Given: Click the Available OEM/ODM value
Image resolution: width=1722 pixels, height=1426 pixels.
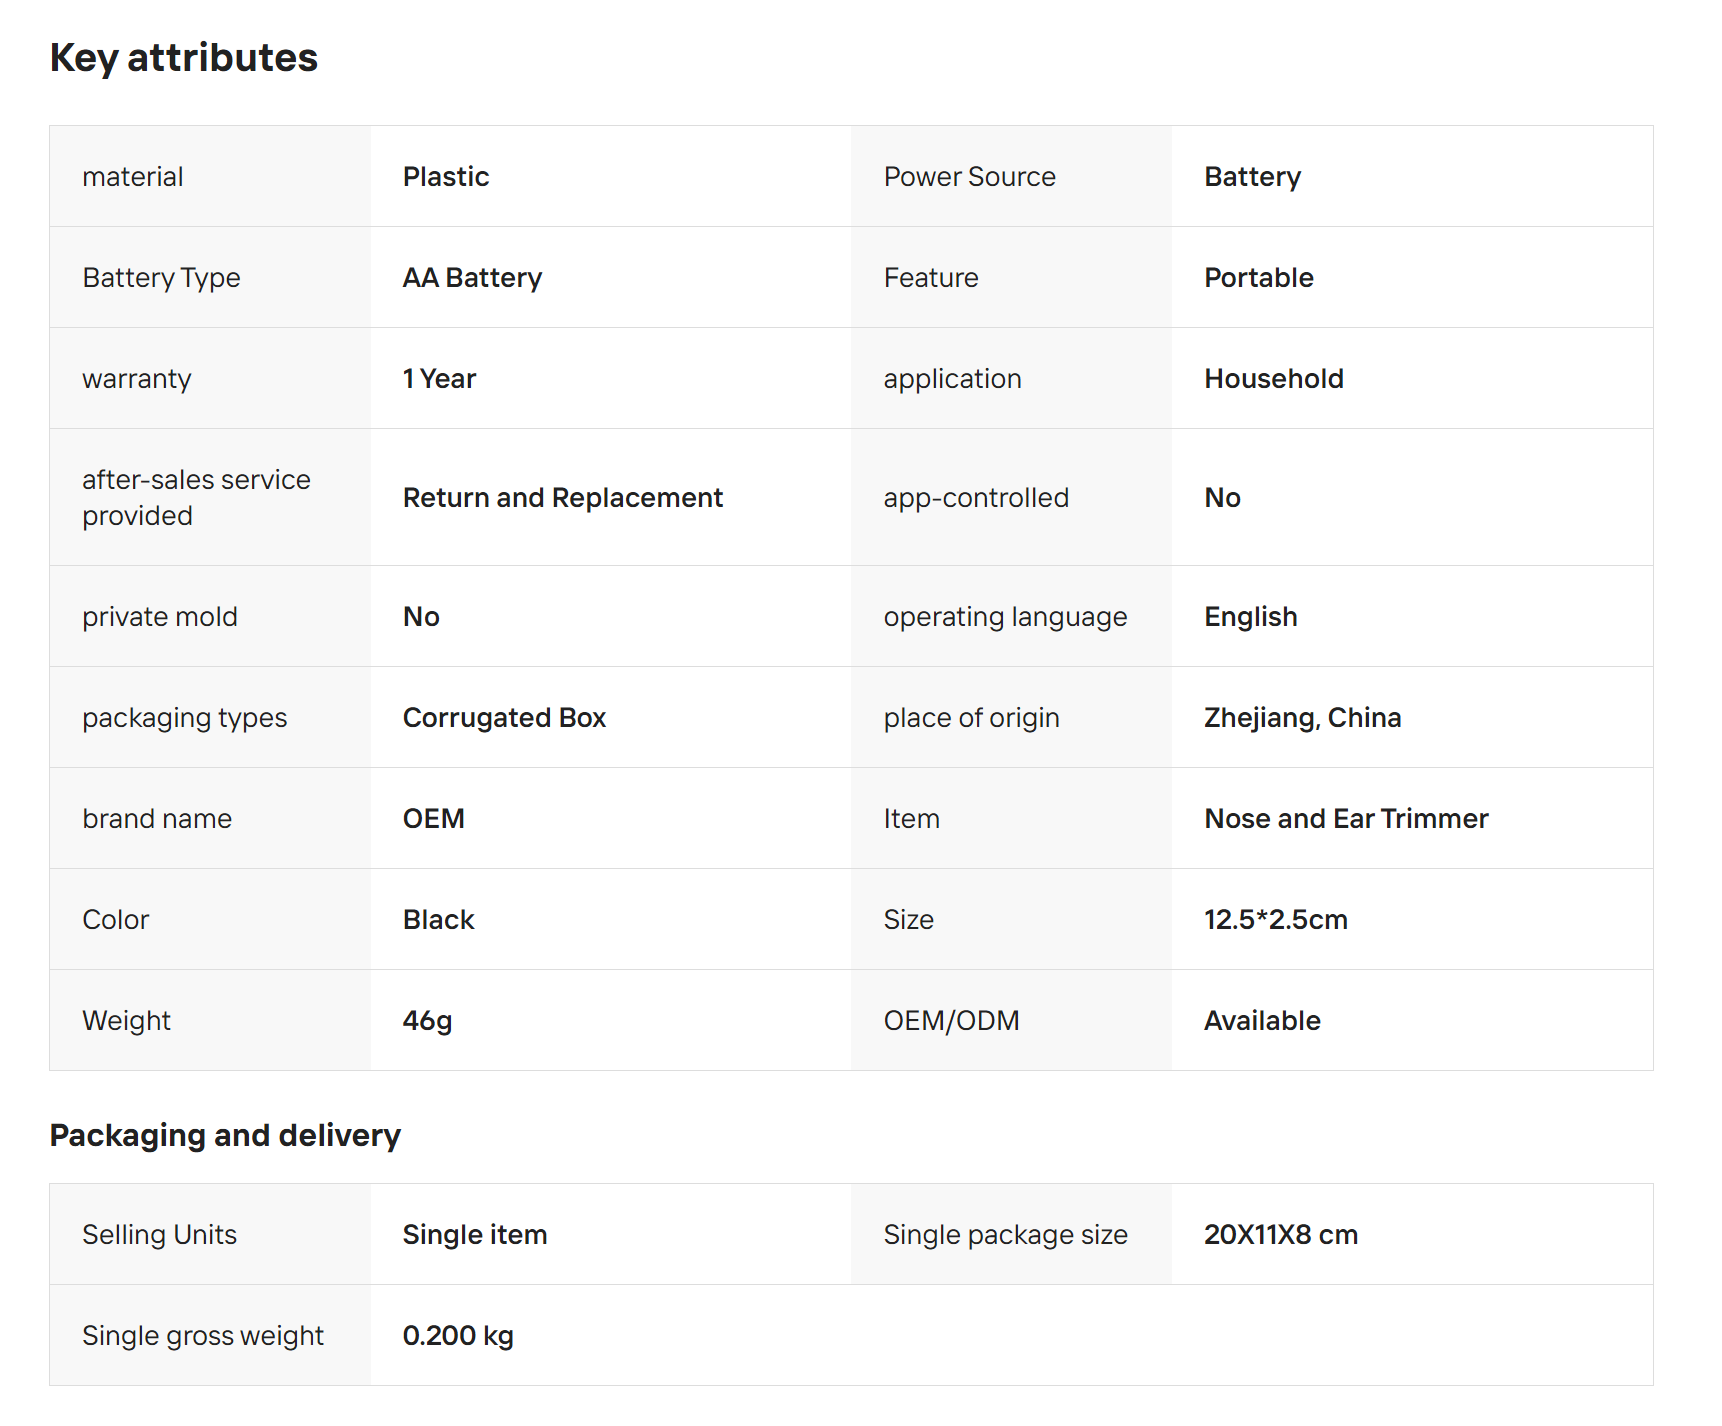Looking at the screenshot, I should pos(1262,1021).
